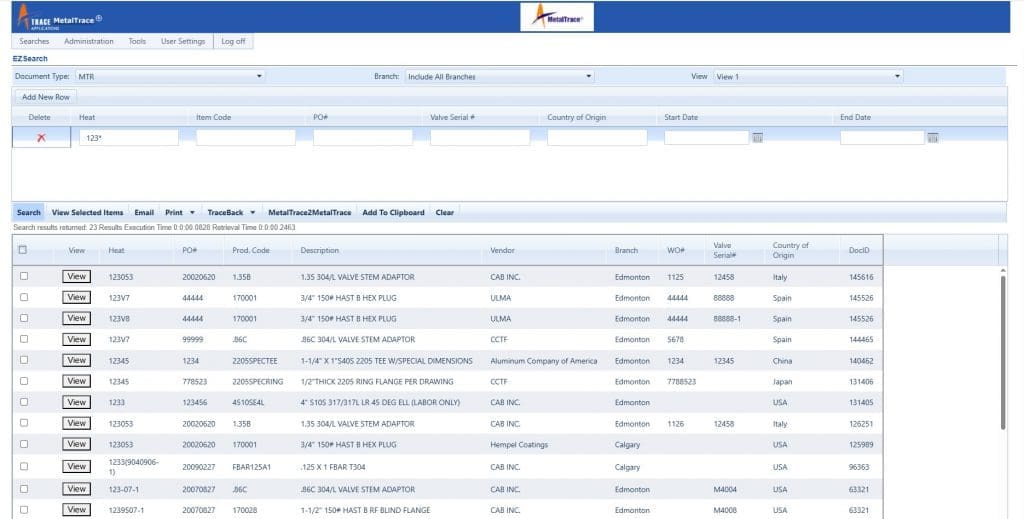Open the User Settings menu

183,41
